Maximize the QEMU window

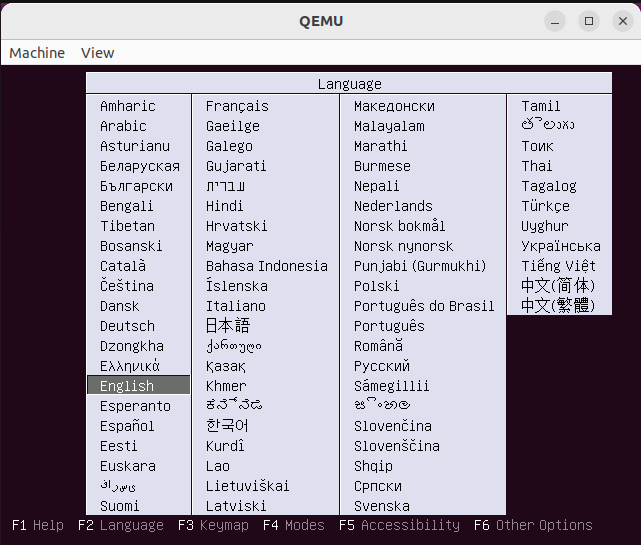[x=589, y=21]
